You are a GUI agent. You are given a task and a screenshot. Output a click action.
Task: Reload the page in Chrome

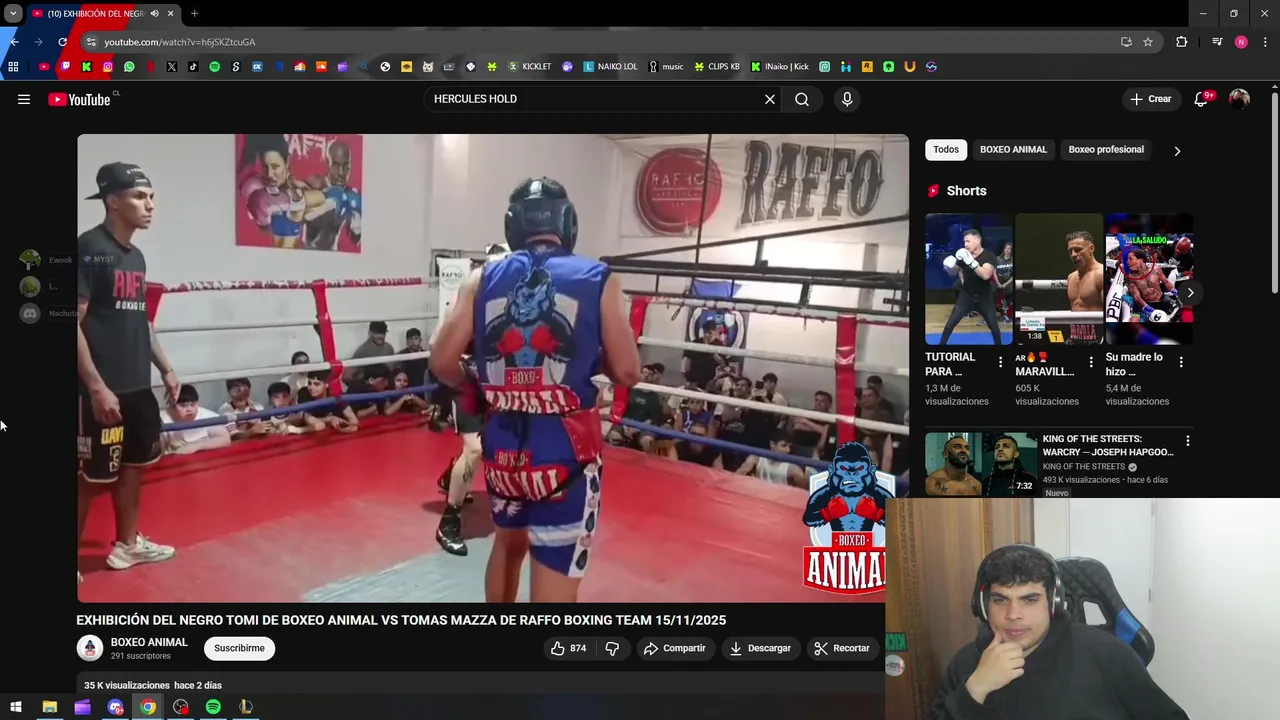coord(62,42)
